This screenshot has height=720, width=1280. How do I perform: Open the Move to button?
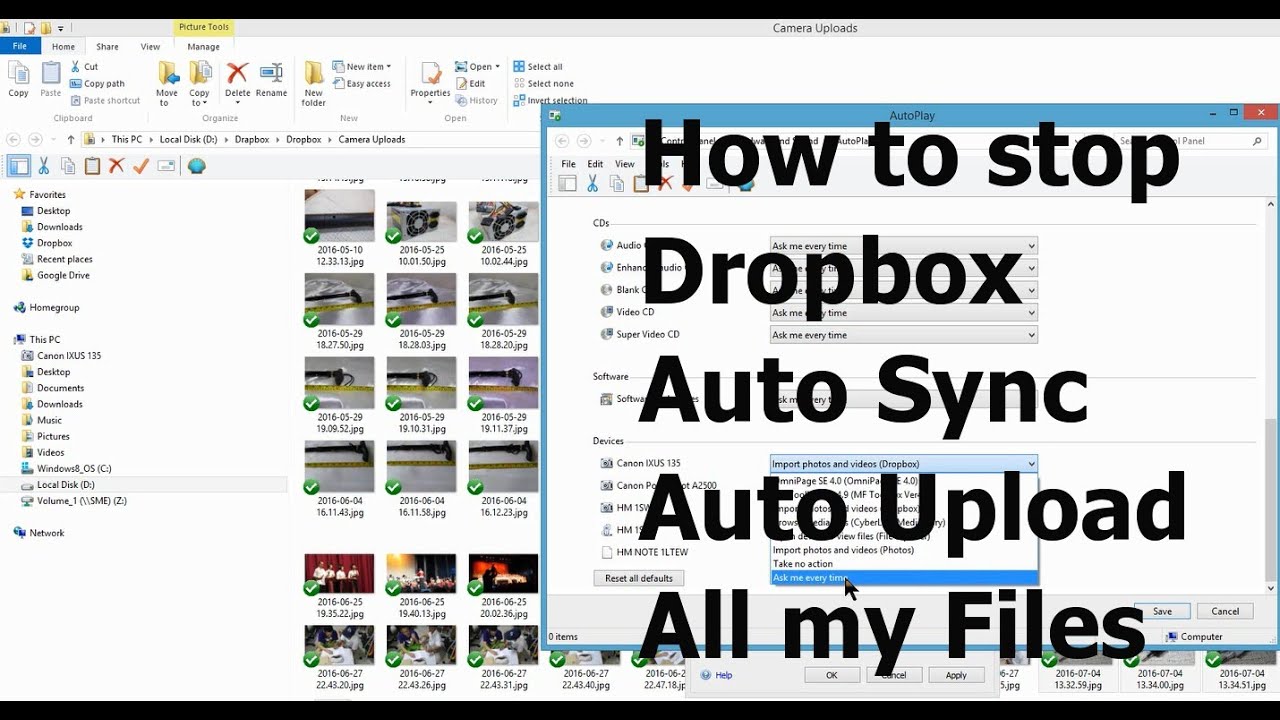point(167,84)
